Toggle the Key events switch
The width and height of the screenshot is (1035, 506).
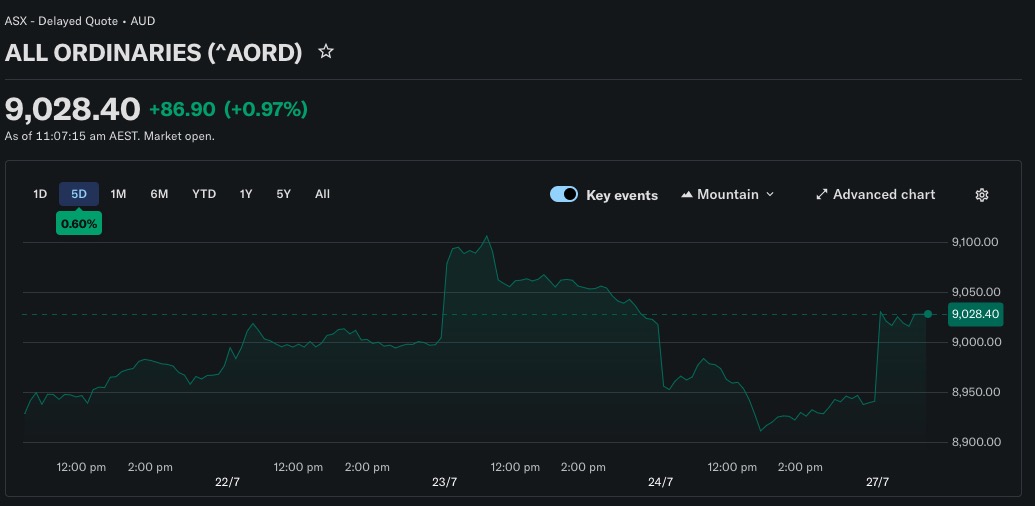pos(564,194)
